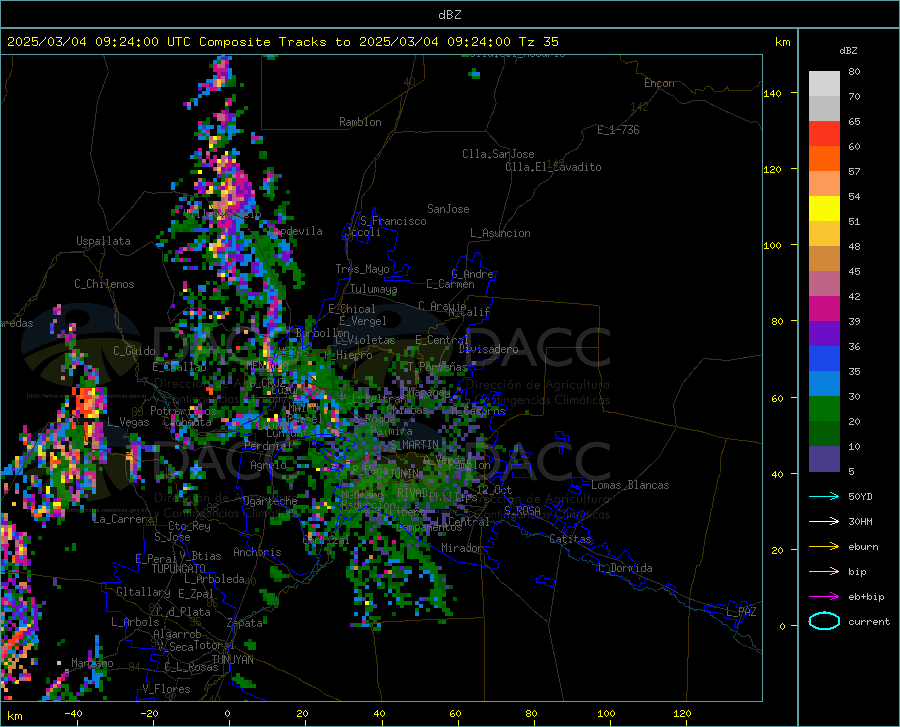Click the 'km' label at bottom-left axis
This screenshot has width=900, height=727.
pyautogui.click(x=14, y=716)
